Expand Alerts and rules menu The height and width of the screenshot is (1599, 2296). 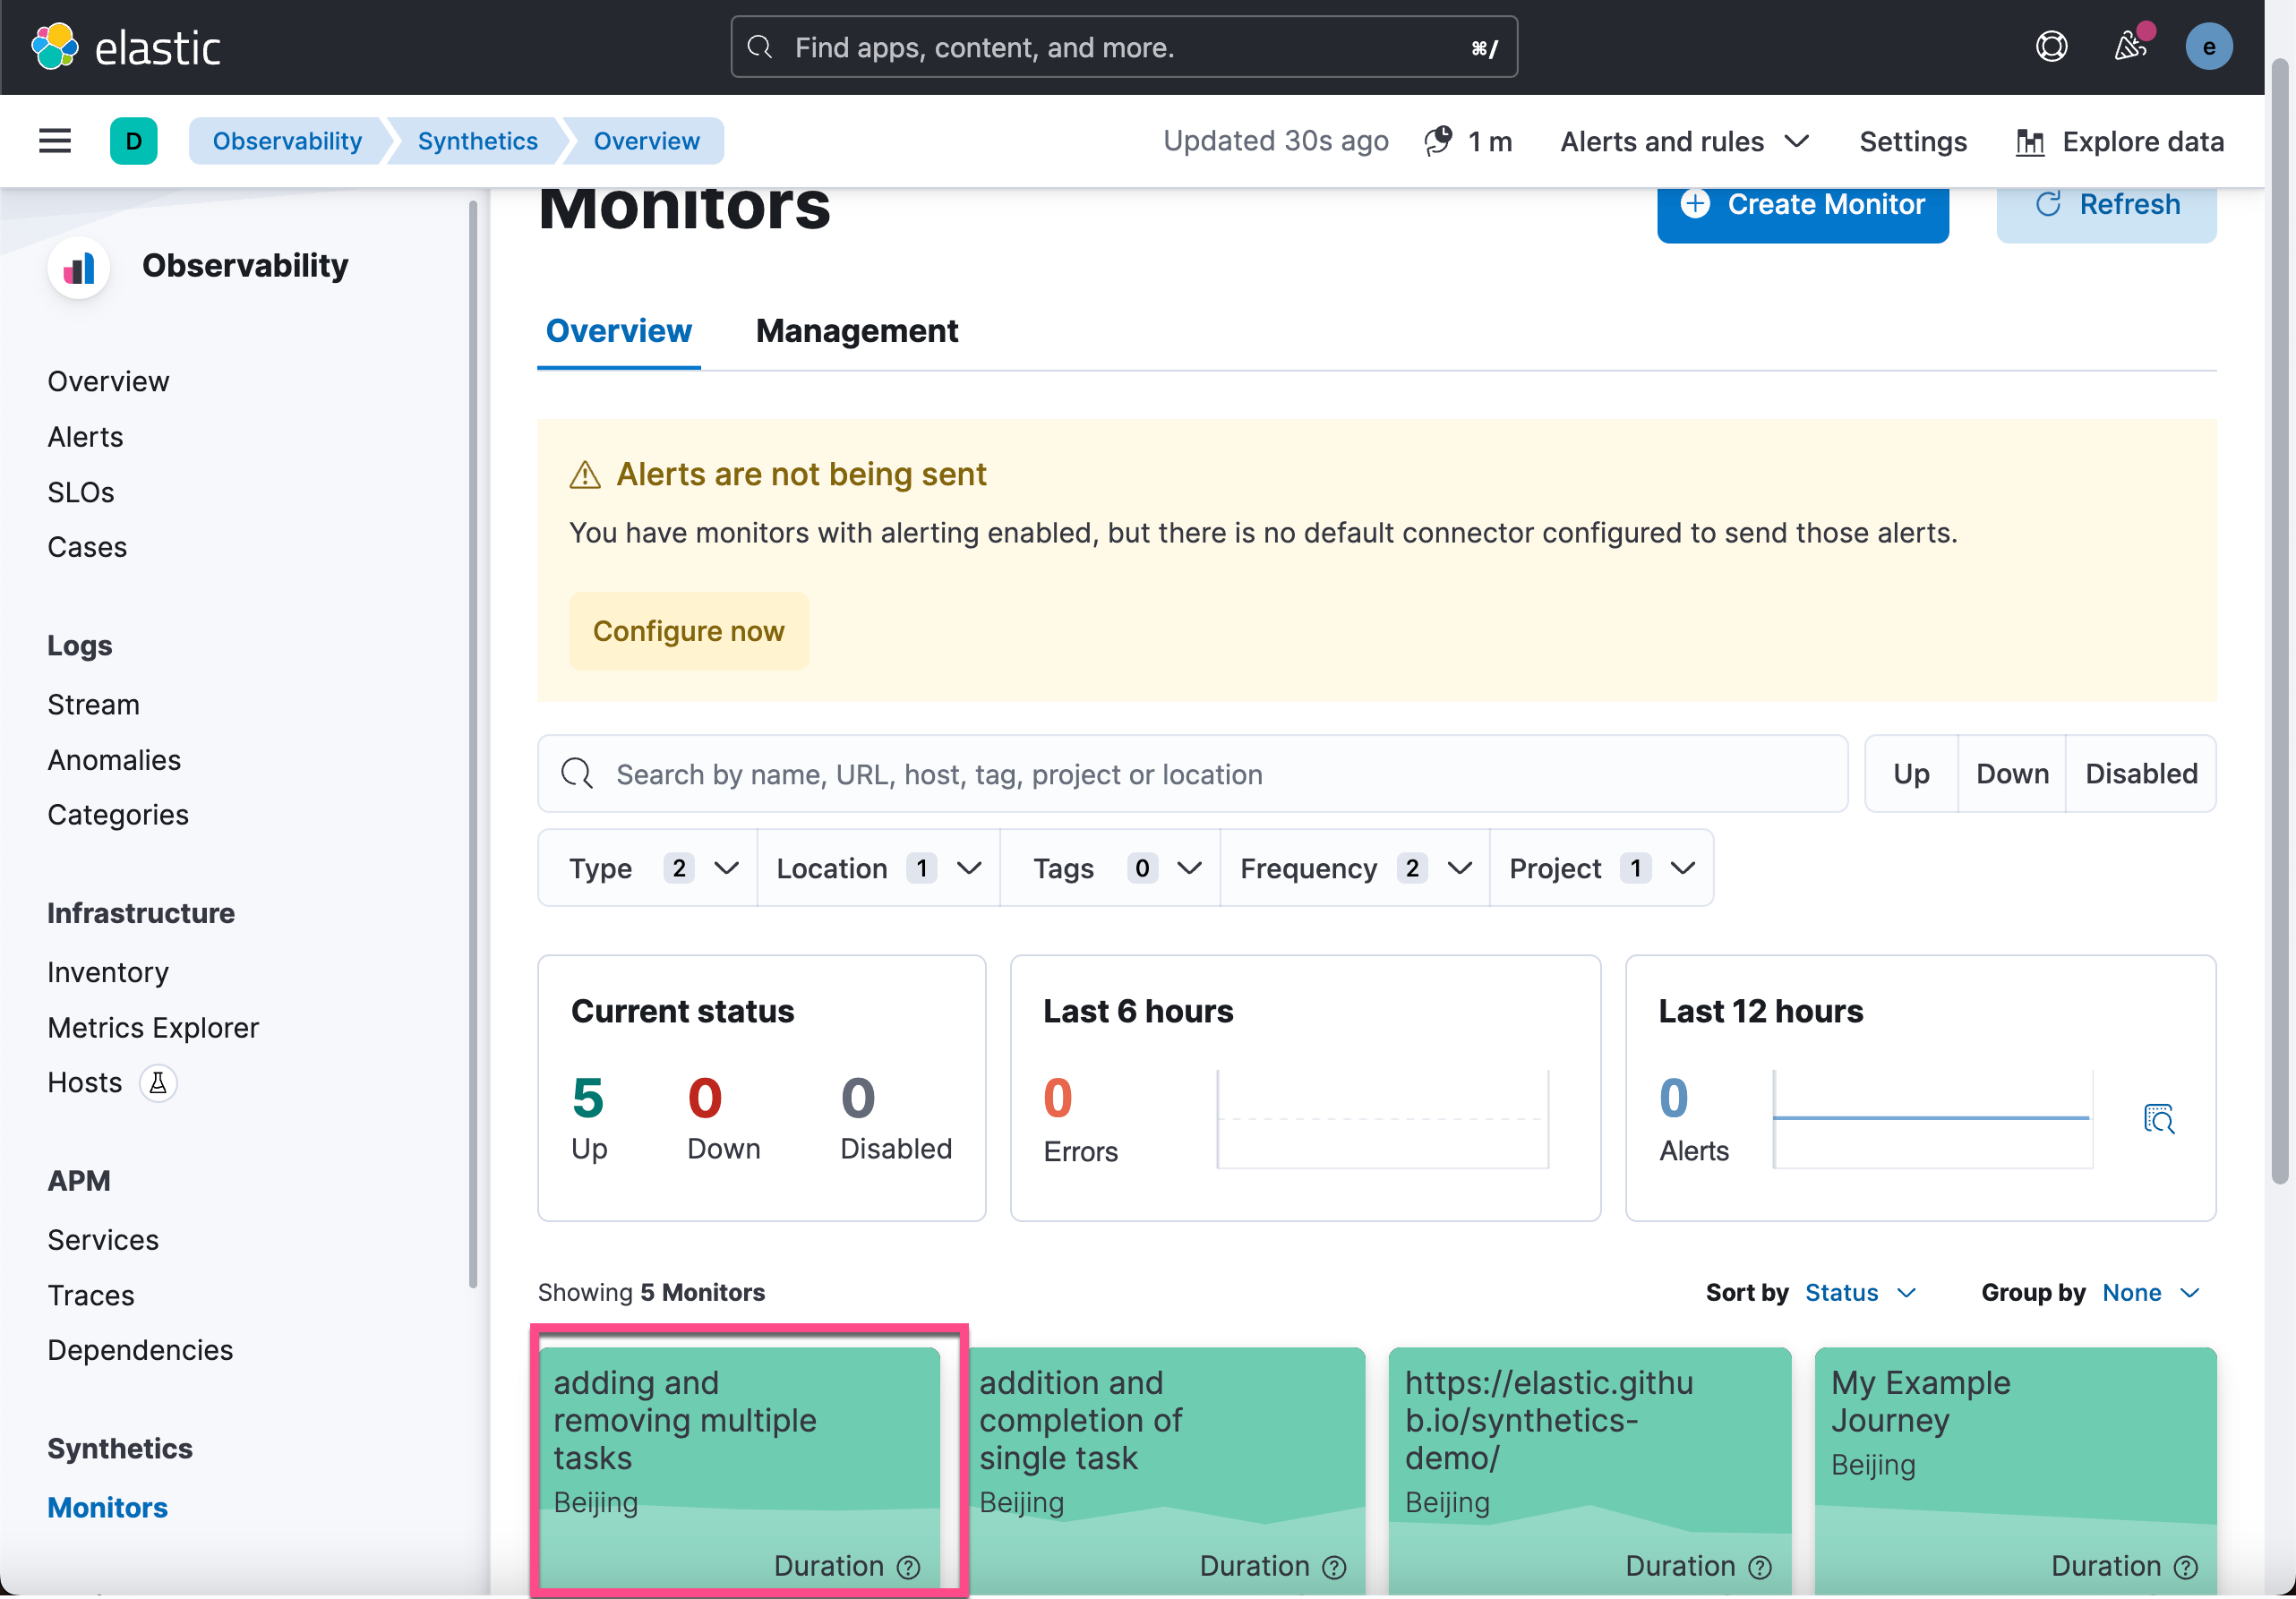pyautogui.click(x=1685, y=141)
